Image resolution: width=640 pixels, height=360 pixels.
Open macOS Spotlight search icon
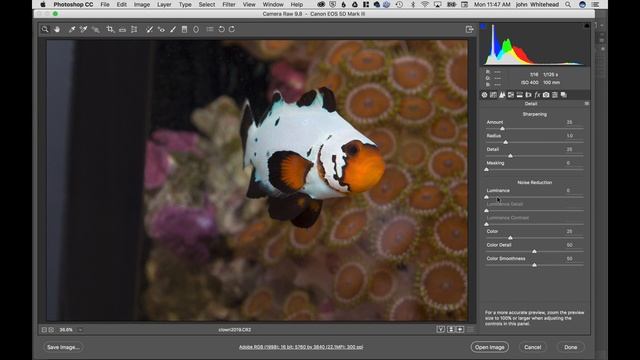568,4
